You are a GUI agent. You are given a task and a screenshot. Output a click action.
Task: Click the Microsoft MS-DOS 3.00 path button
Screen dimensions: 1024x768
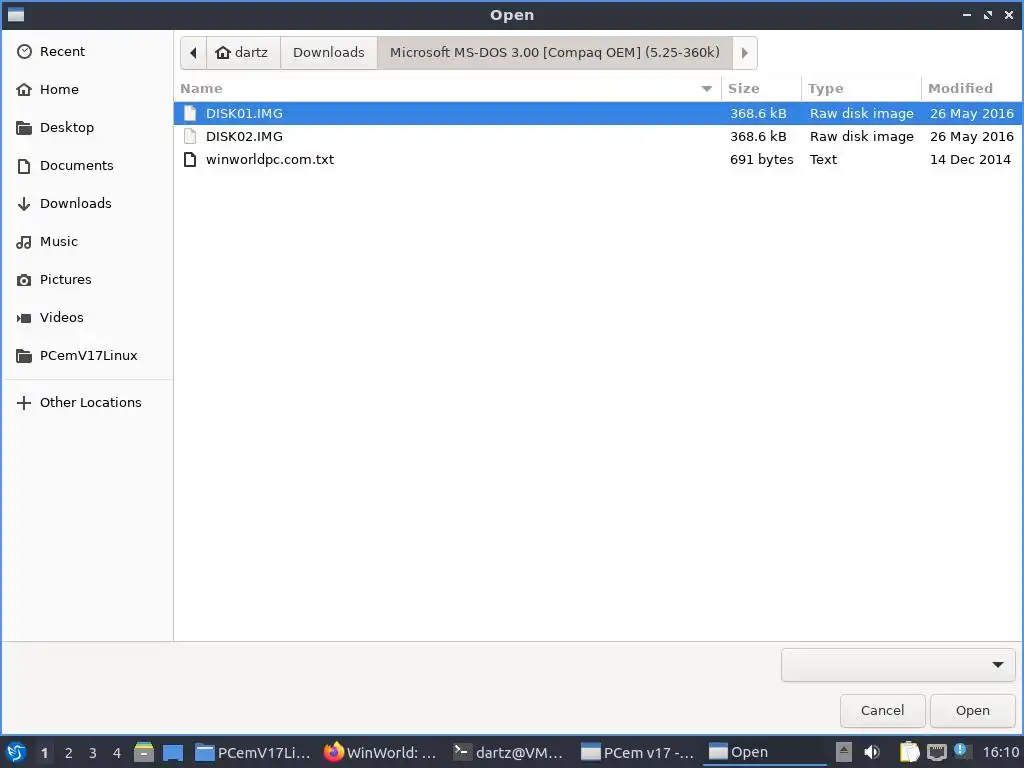[554, 53]
